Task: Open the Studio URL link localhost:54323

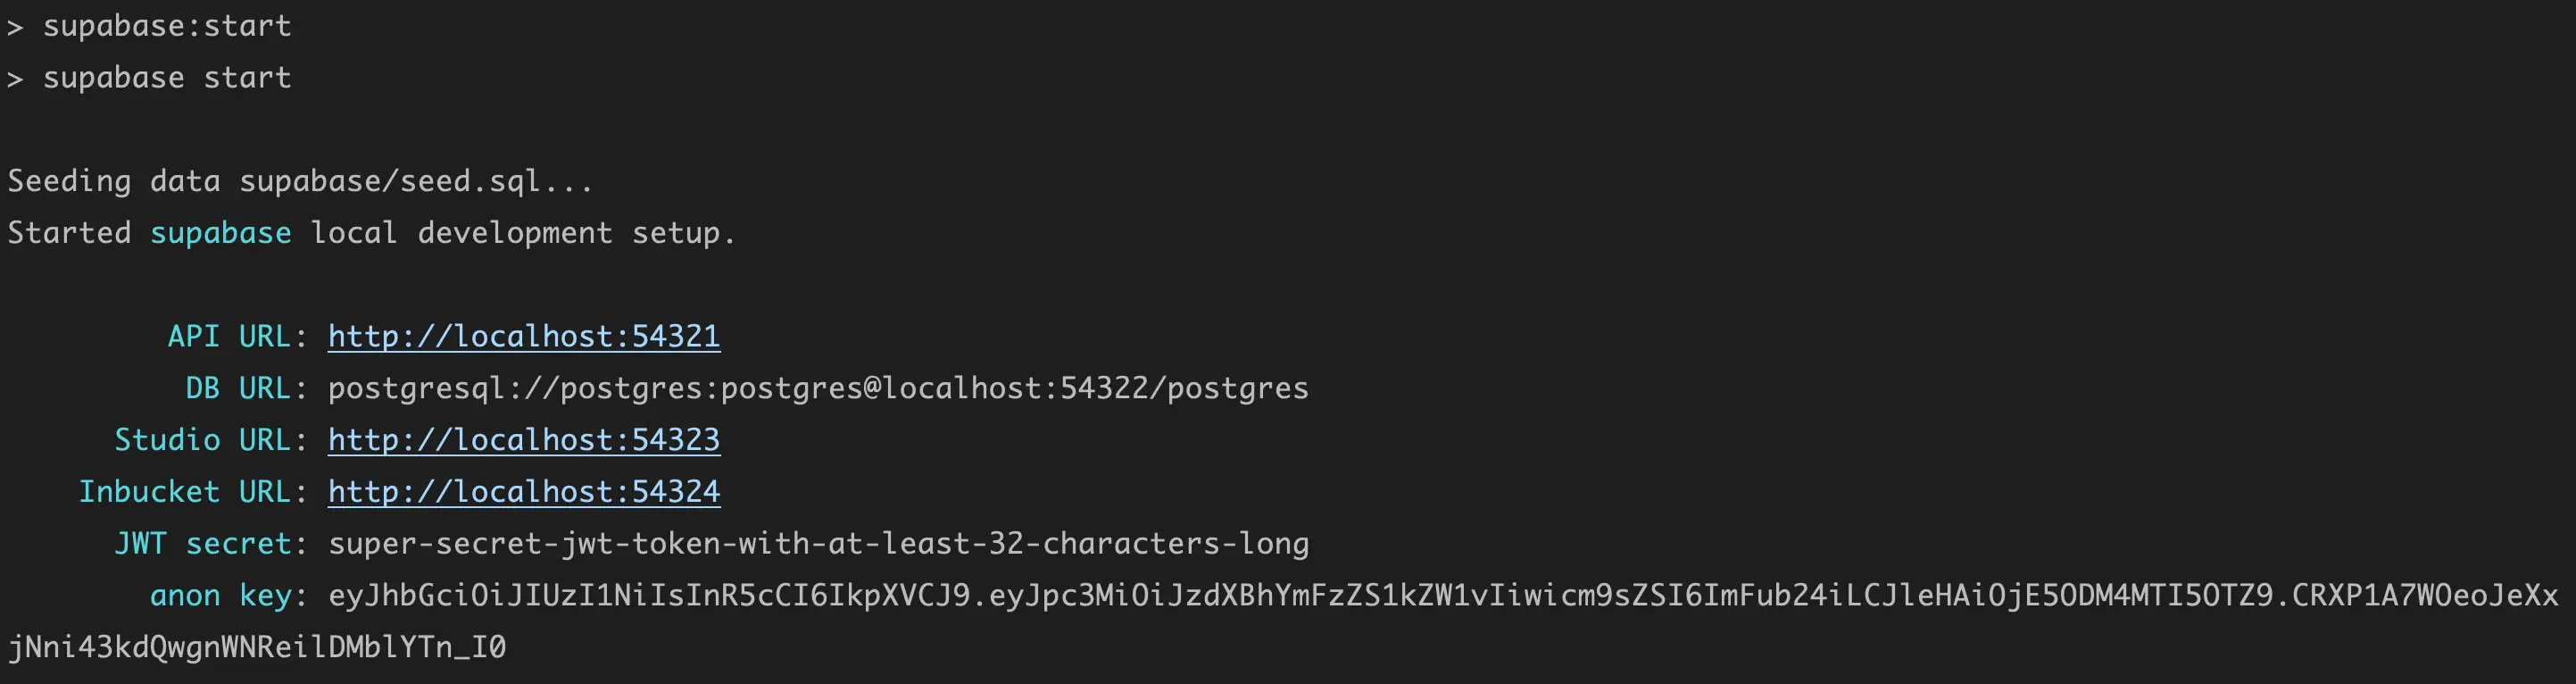Action: [523, 440]
